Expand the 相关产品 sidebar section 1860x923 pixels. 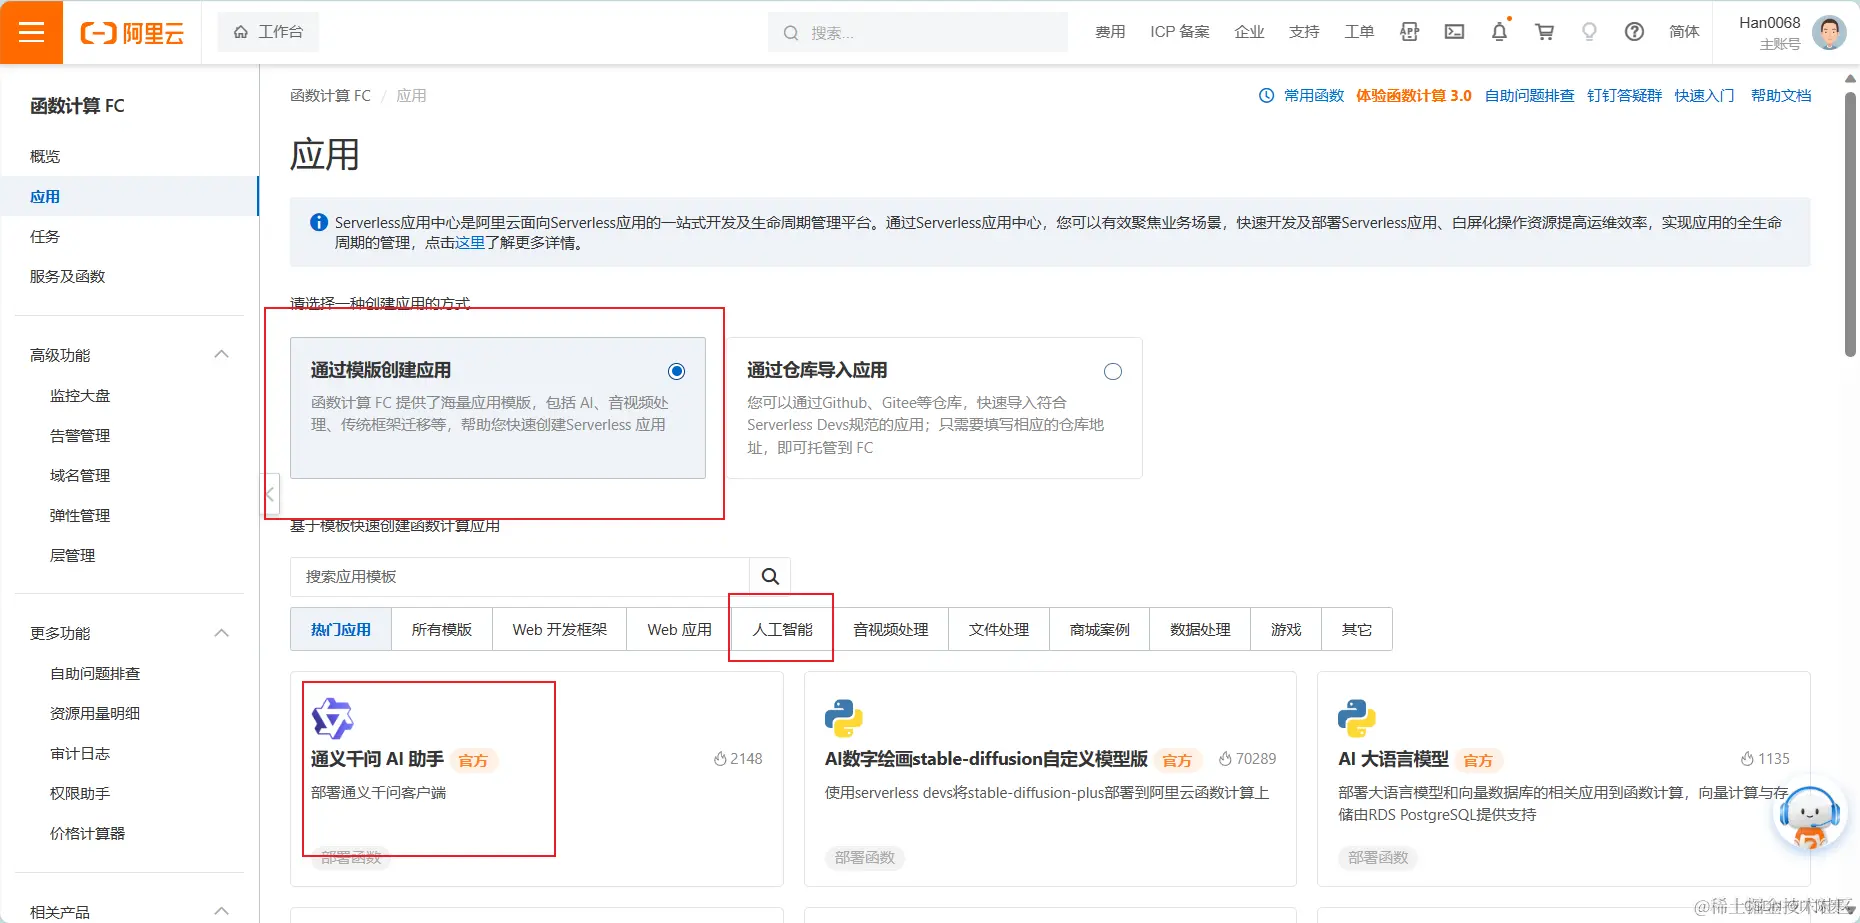click(222, 909)
